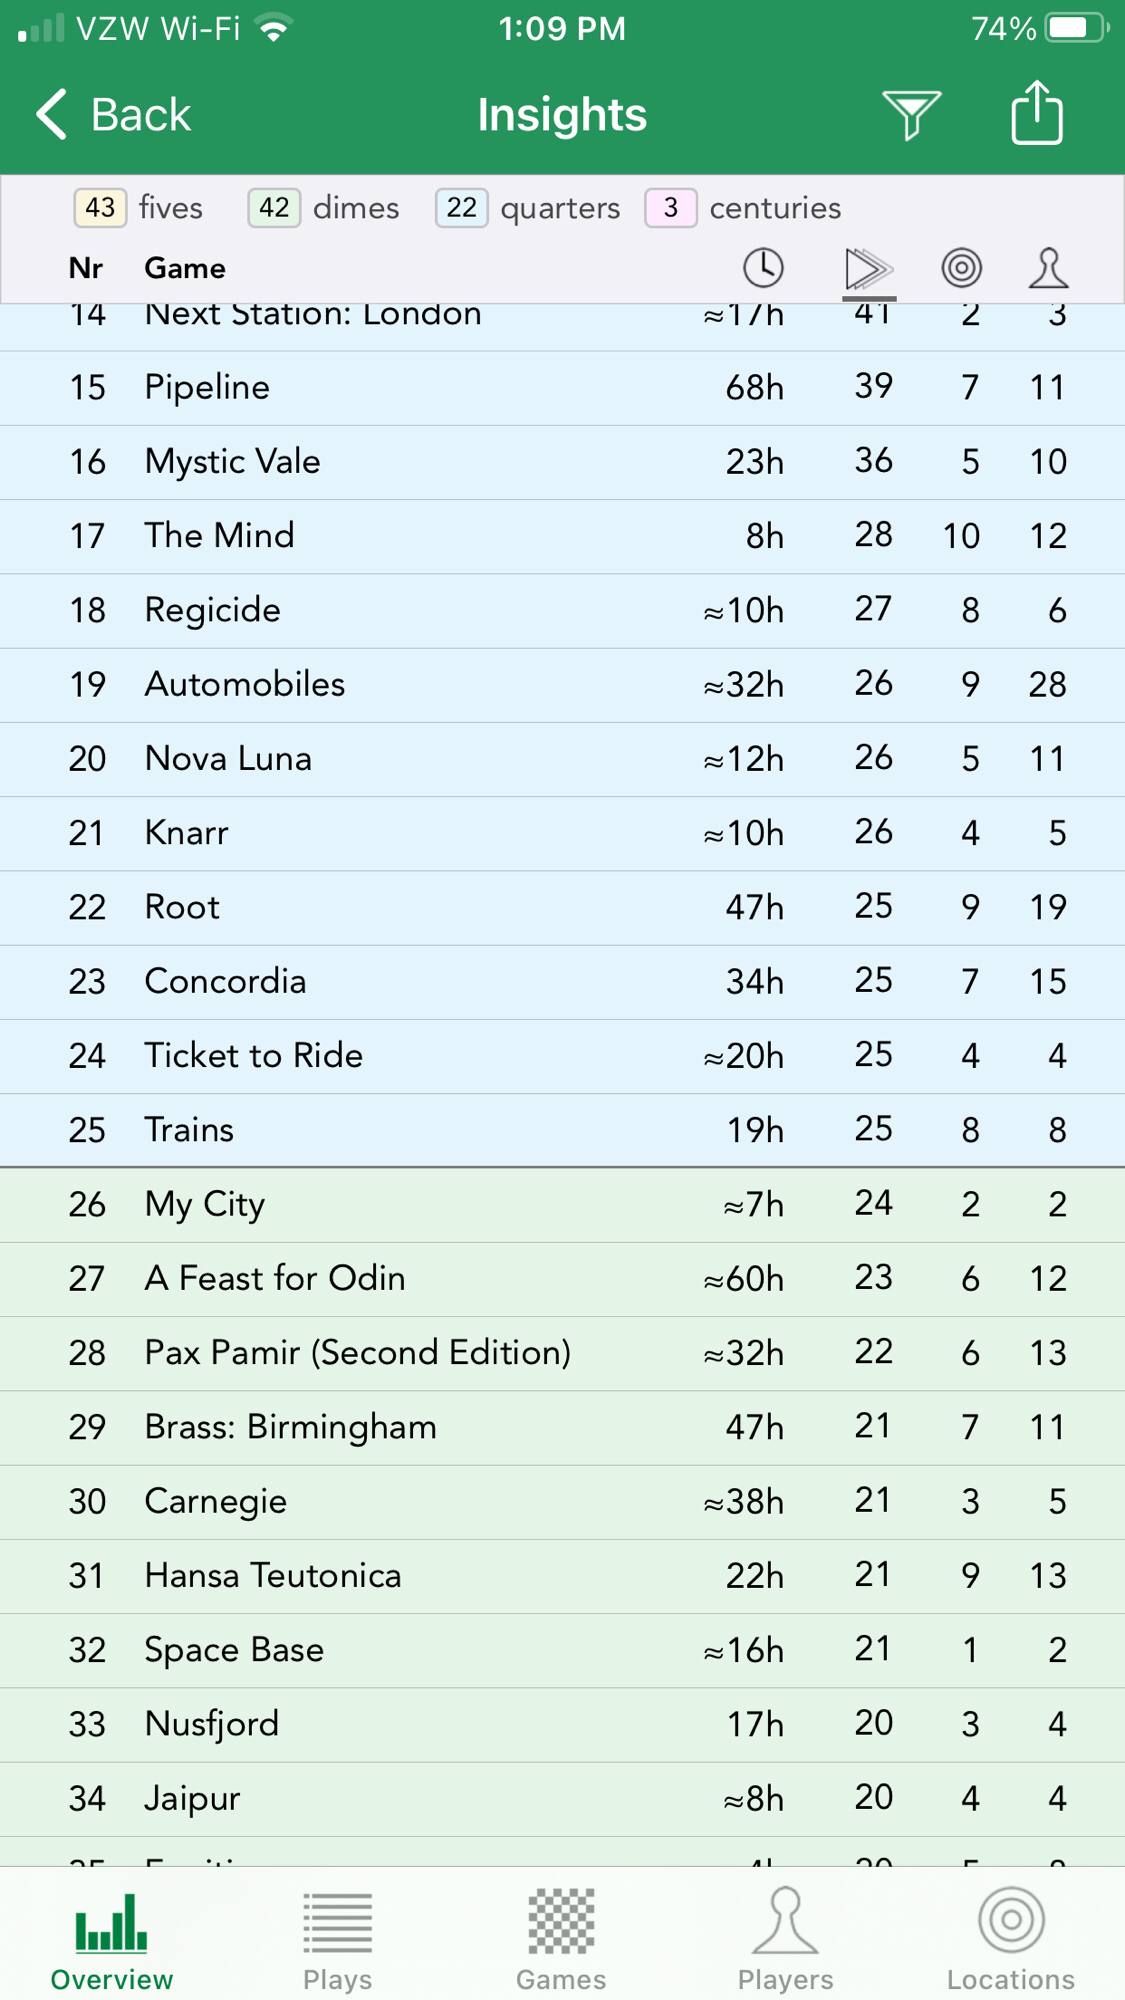Tap the 42 dimes badge
Screen dimensions: 1125x2000
tap(274, 208)
